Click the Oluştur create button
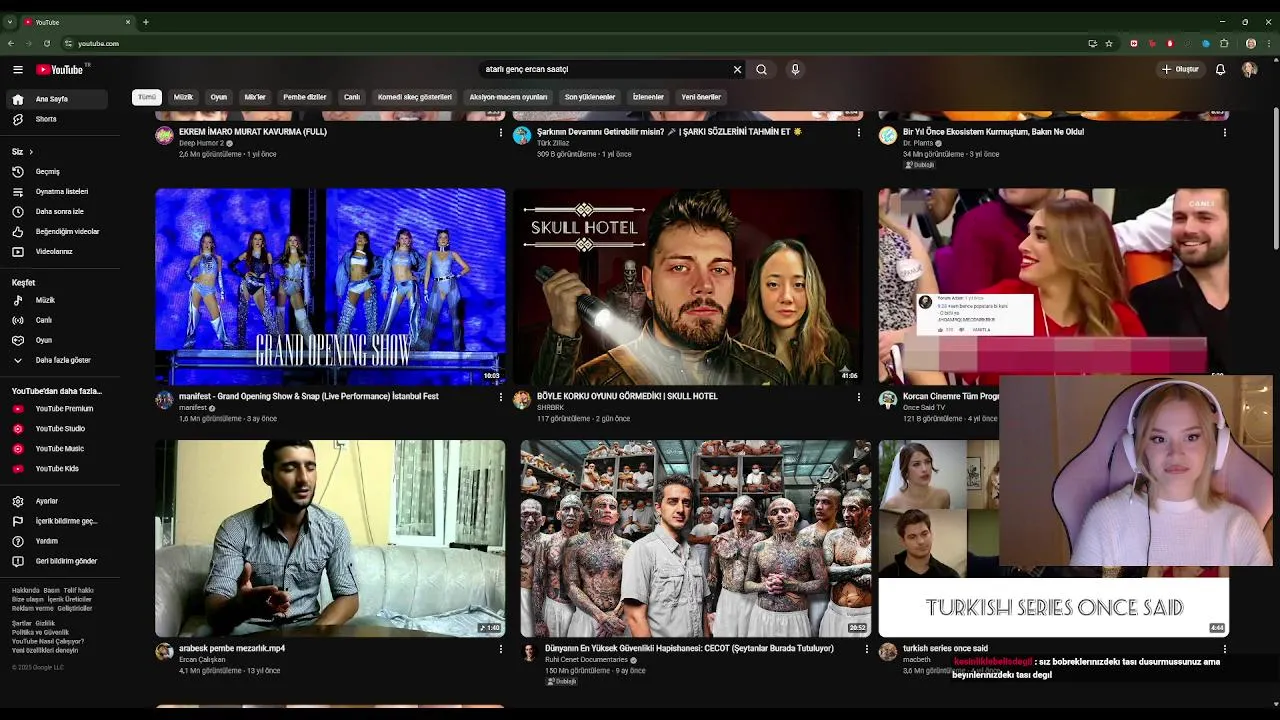The width and height of the screenshot is (1280, 720). [1180, 69]
